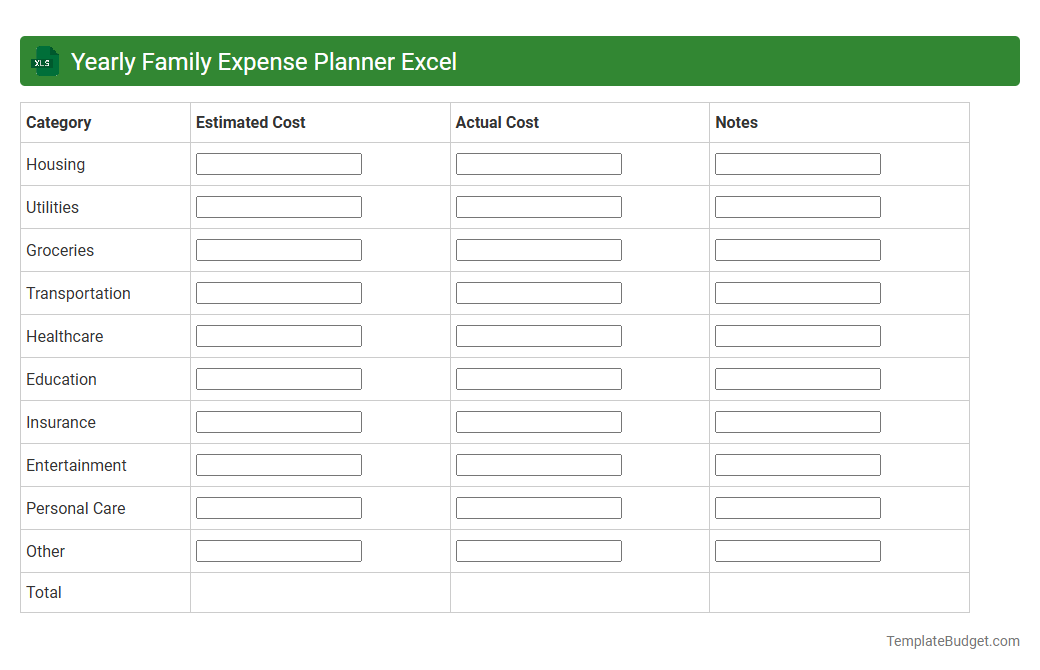This screenshot has width=1040, height=670.
Task: Click the Groceries actual cost field
Action: pos(538,249)
